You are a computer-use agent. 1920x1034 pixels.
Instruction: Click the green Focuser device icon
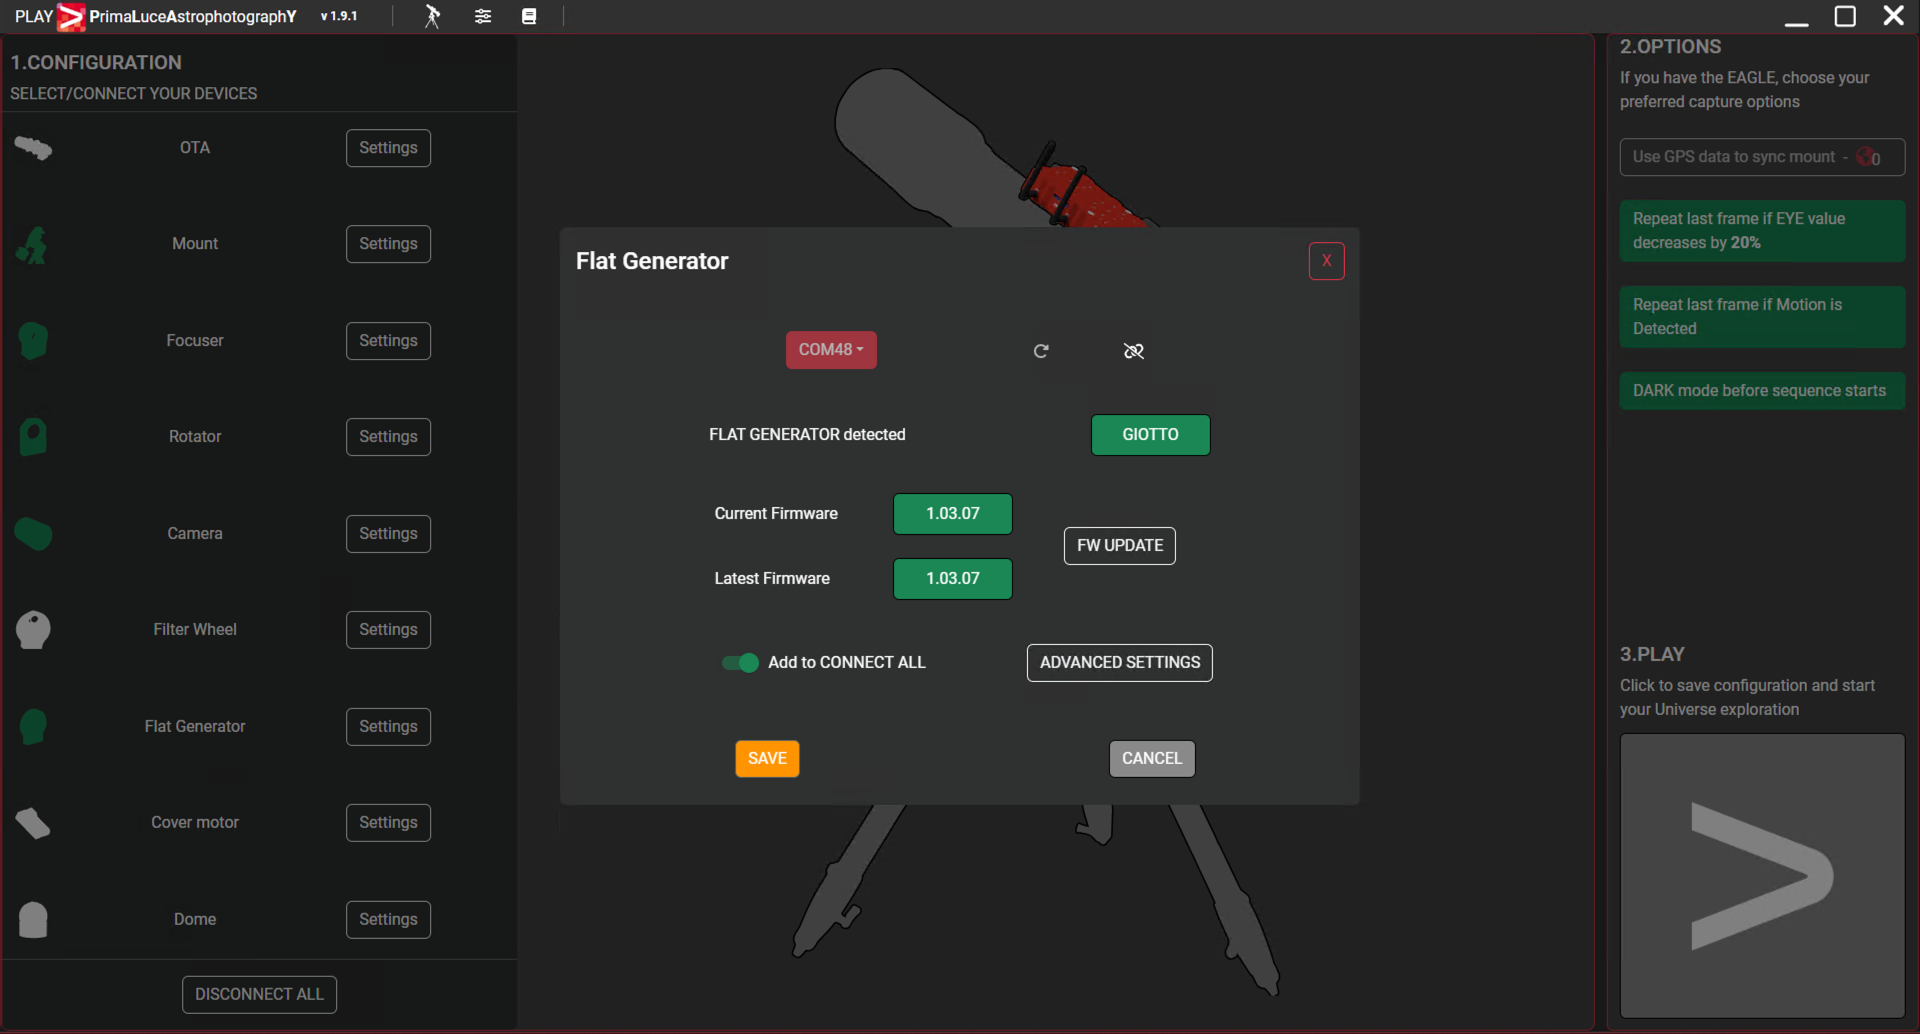[33, 341]
